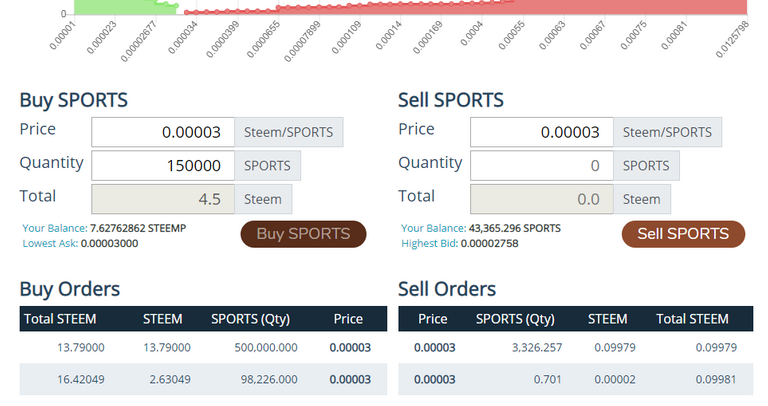768x406 pixels.
Task: Edit the Sell quantity field showing 0
Action: [542, 166]
